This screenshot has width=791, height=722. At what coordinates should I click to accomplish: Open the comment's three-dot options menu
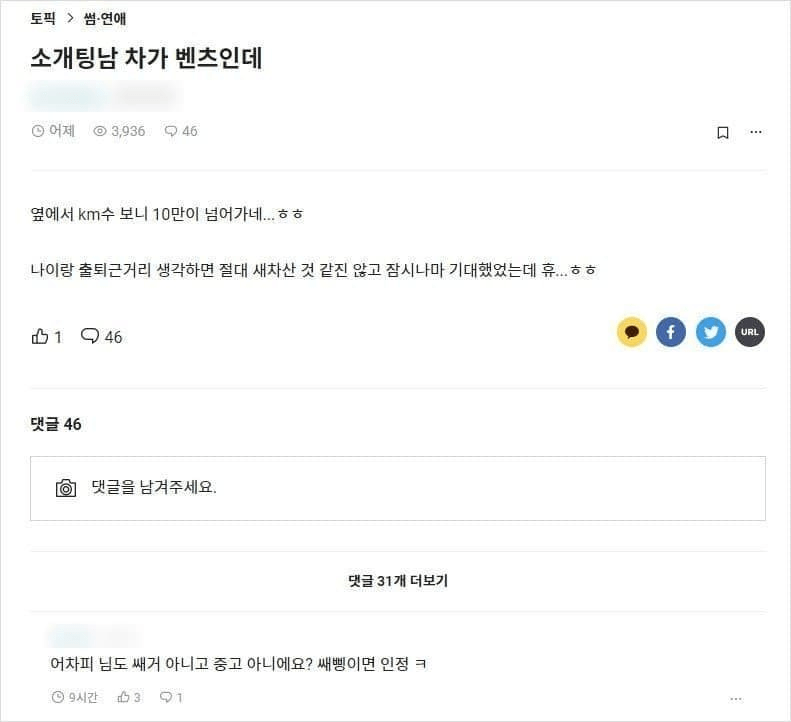736,698
